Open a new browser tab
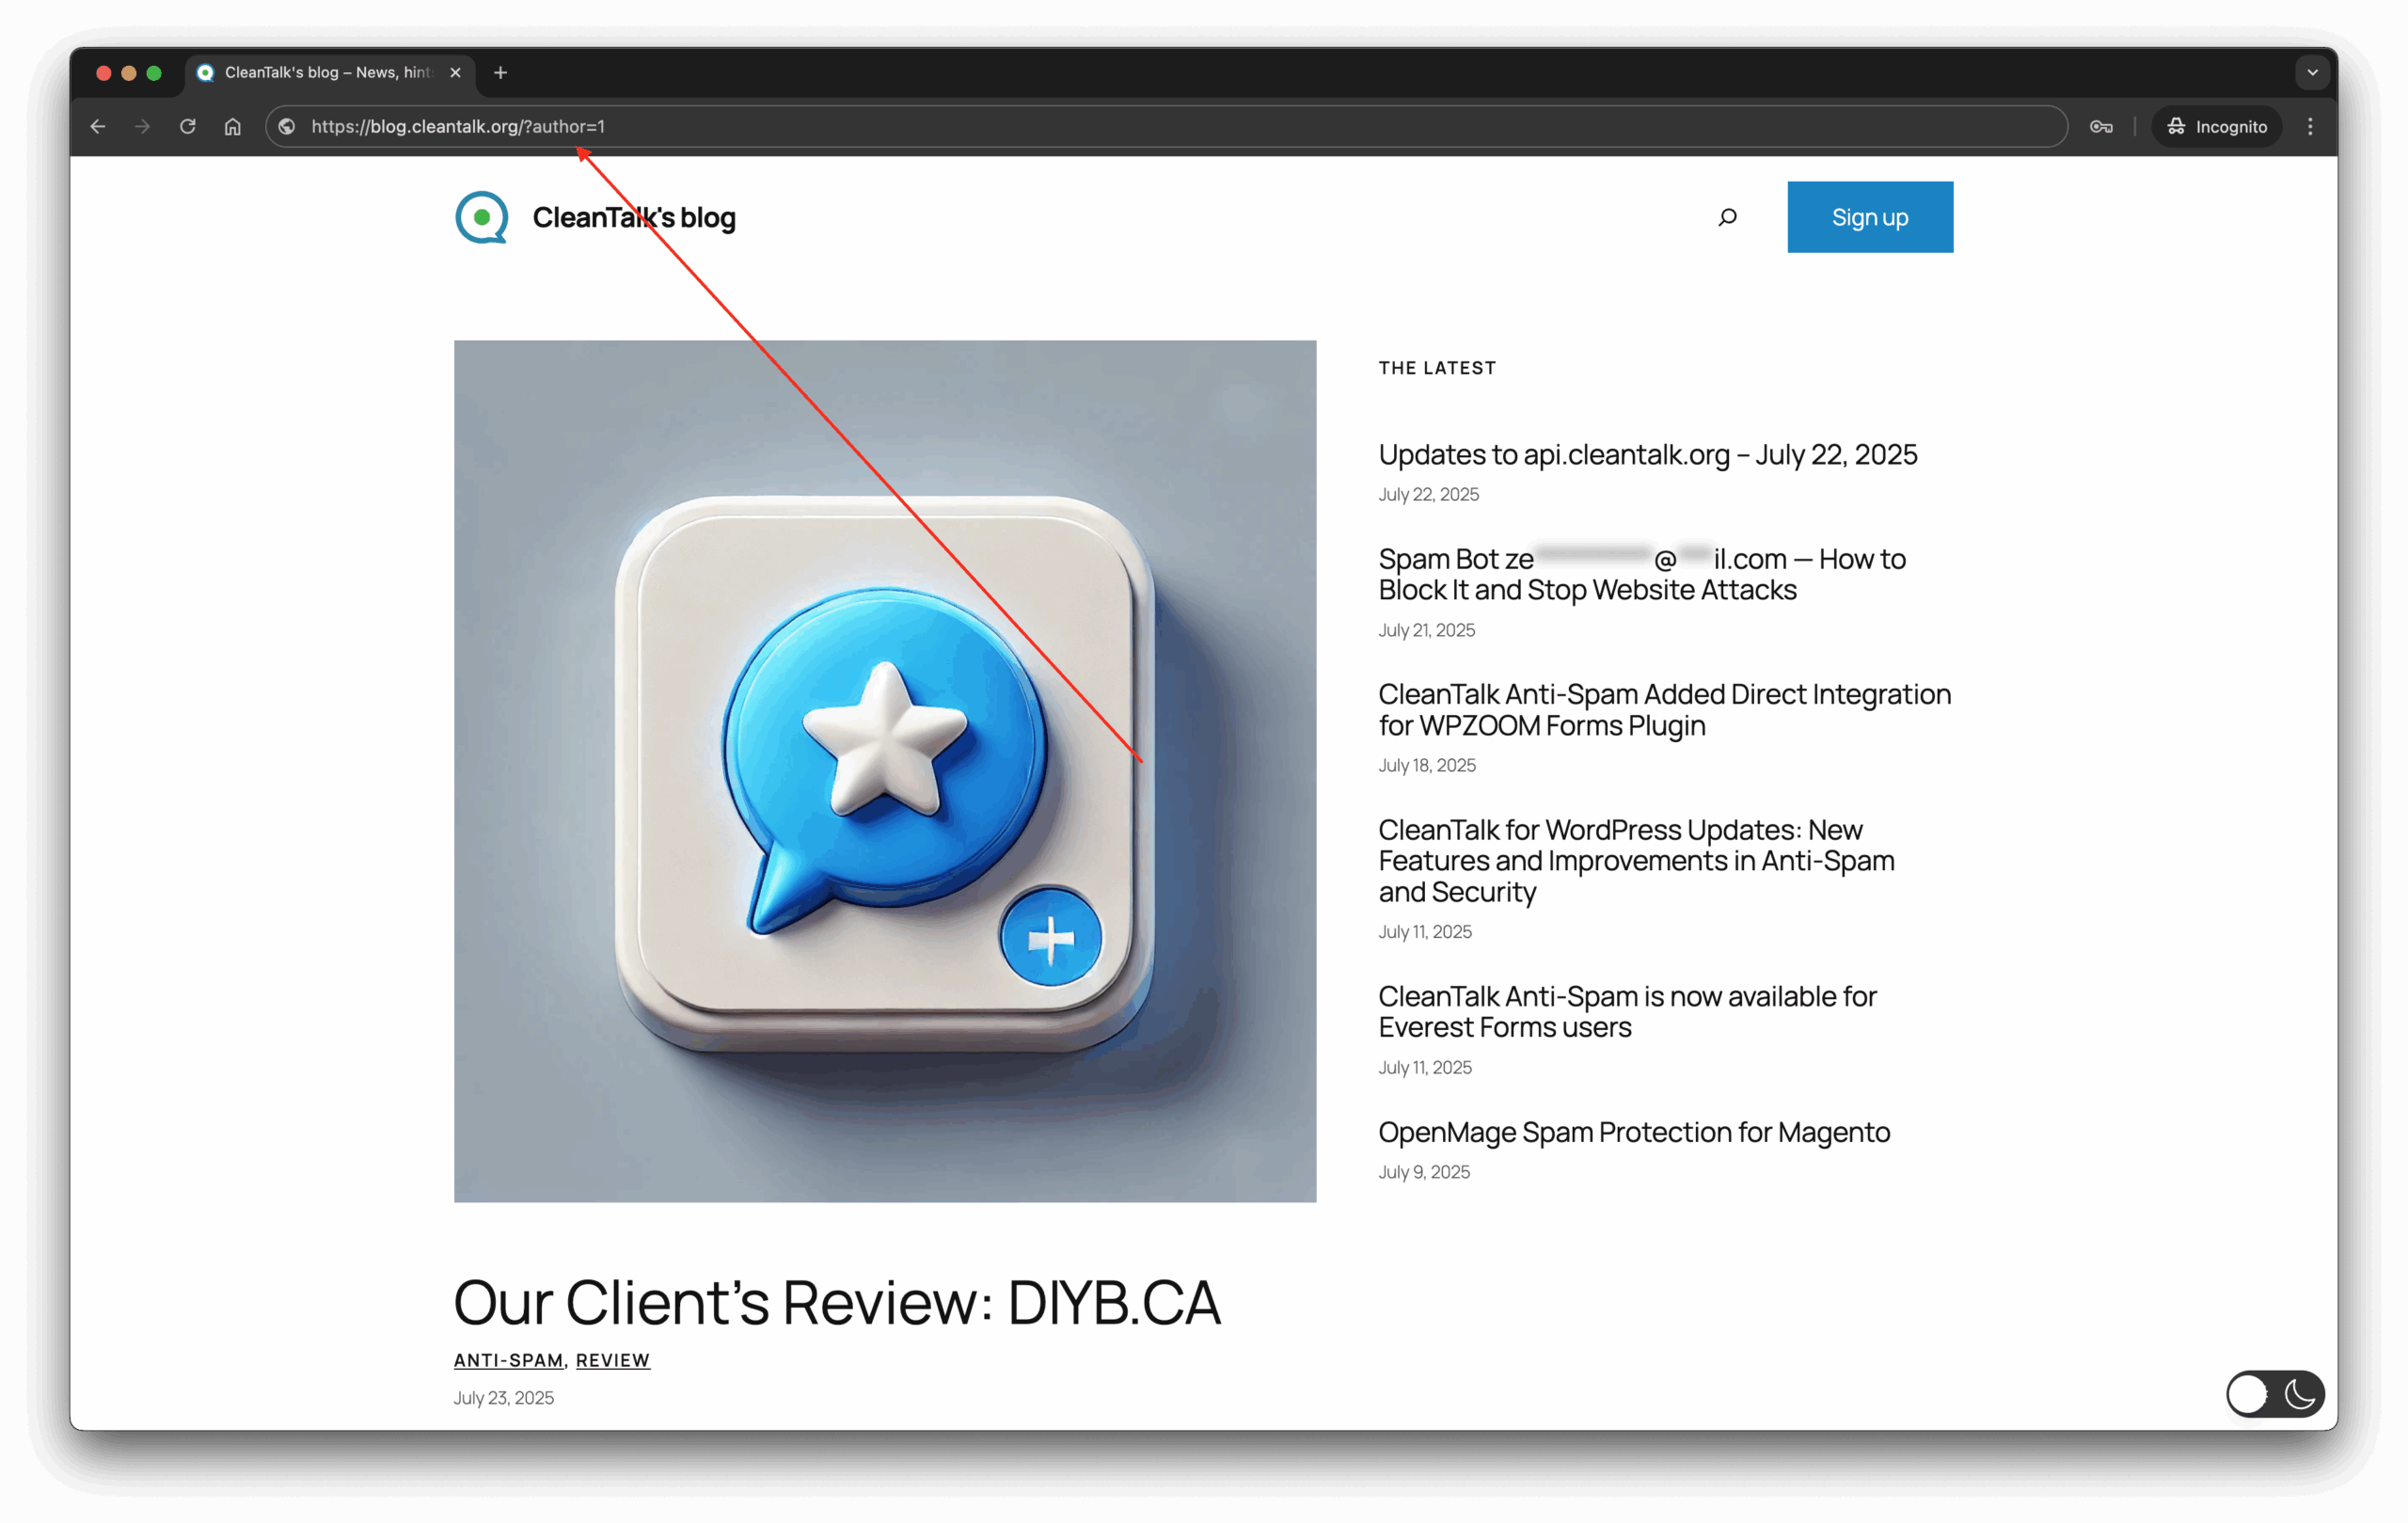Screen dimensions: 2408x1523 501,73
